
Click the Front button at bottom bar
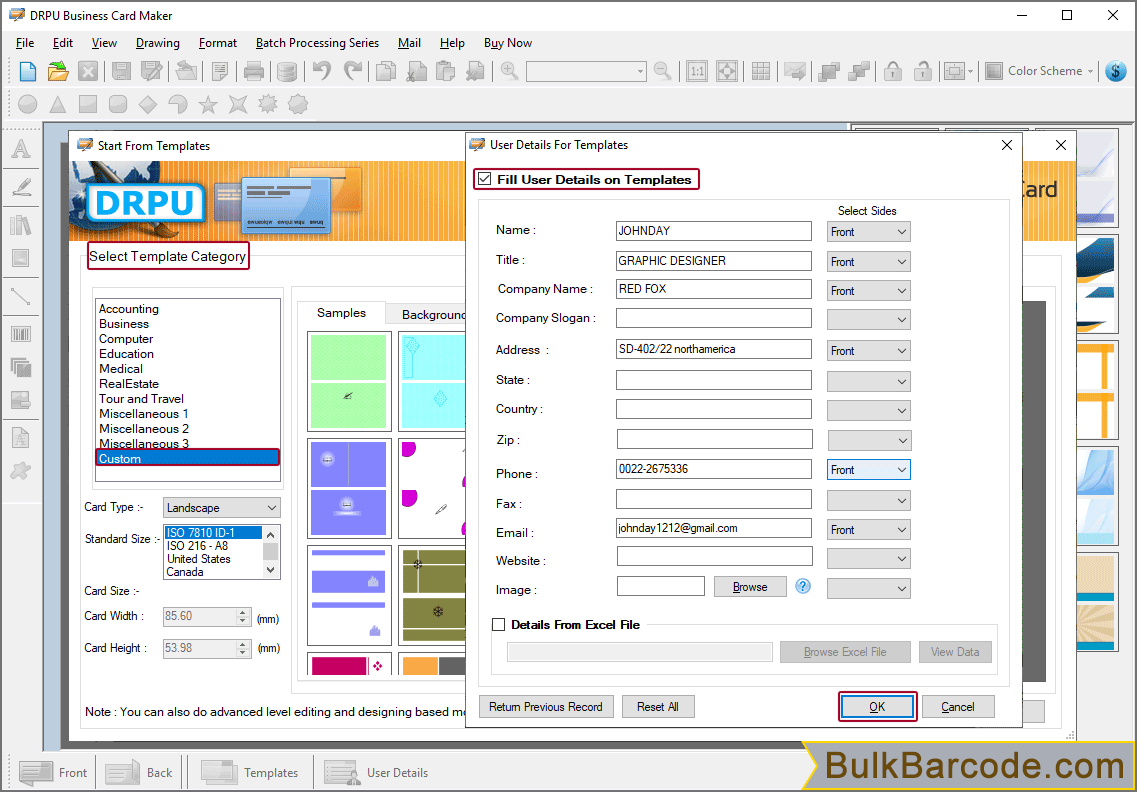click(x=54, y=772)
